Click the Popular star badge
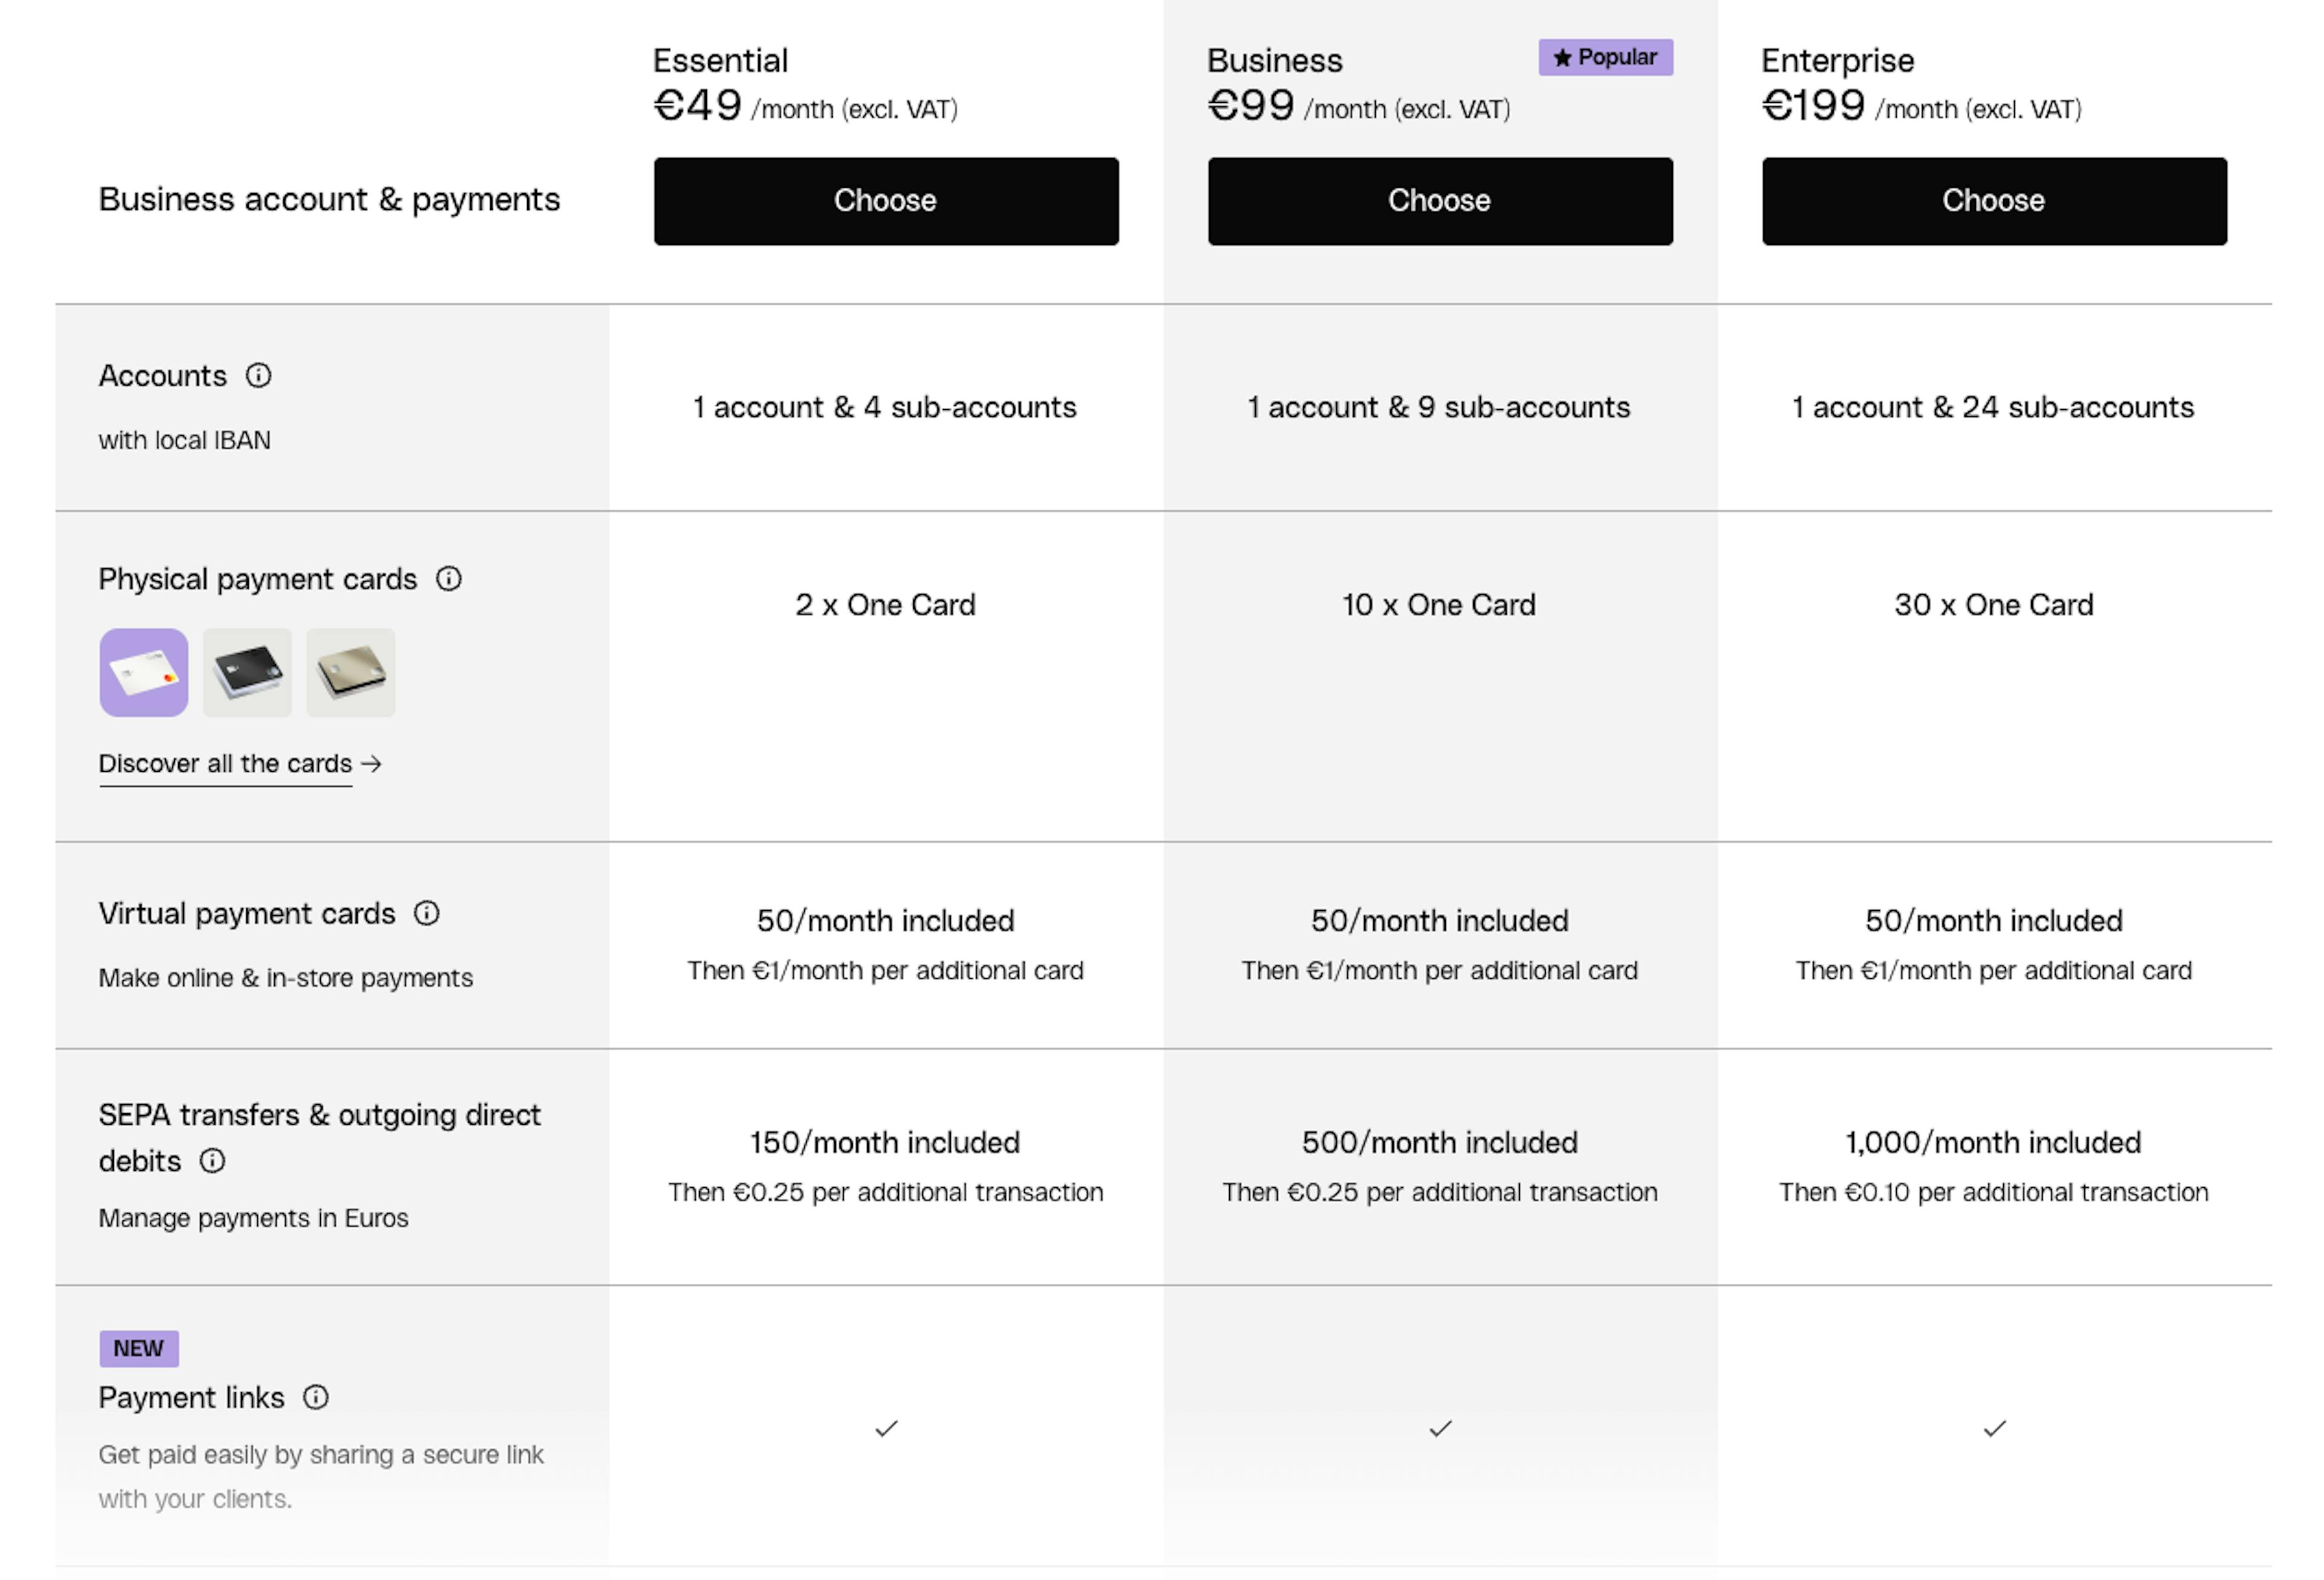2324x1580 pixels. pyautogui.click(x=1605, y=58)
